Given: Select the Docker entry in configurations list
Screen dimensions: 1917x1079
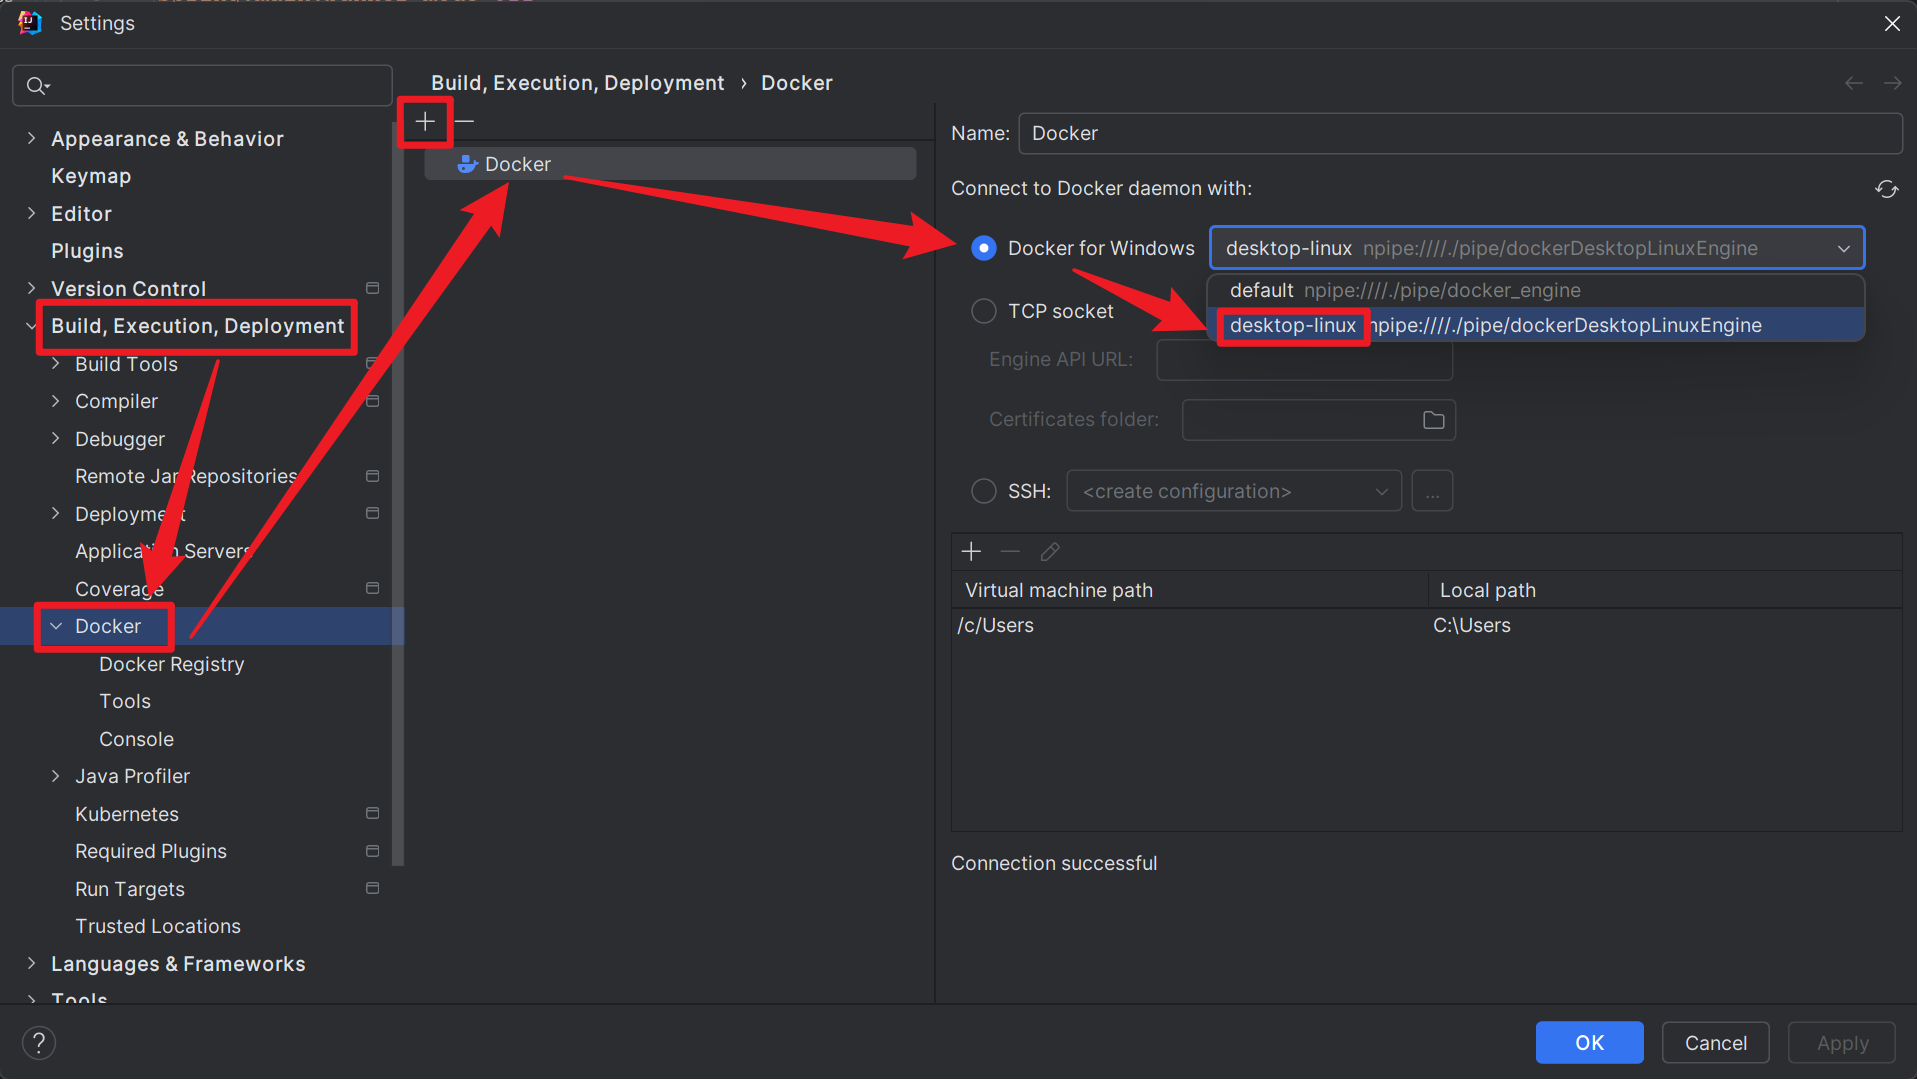Looking at the screenshot, I should pos(670,164).
